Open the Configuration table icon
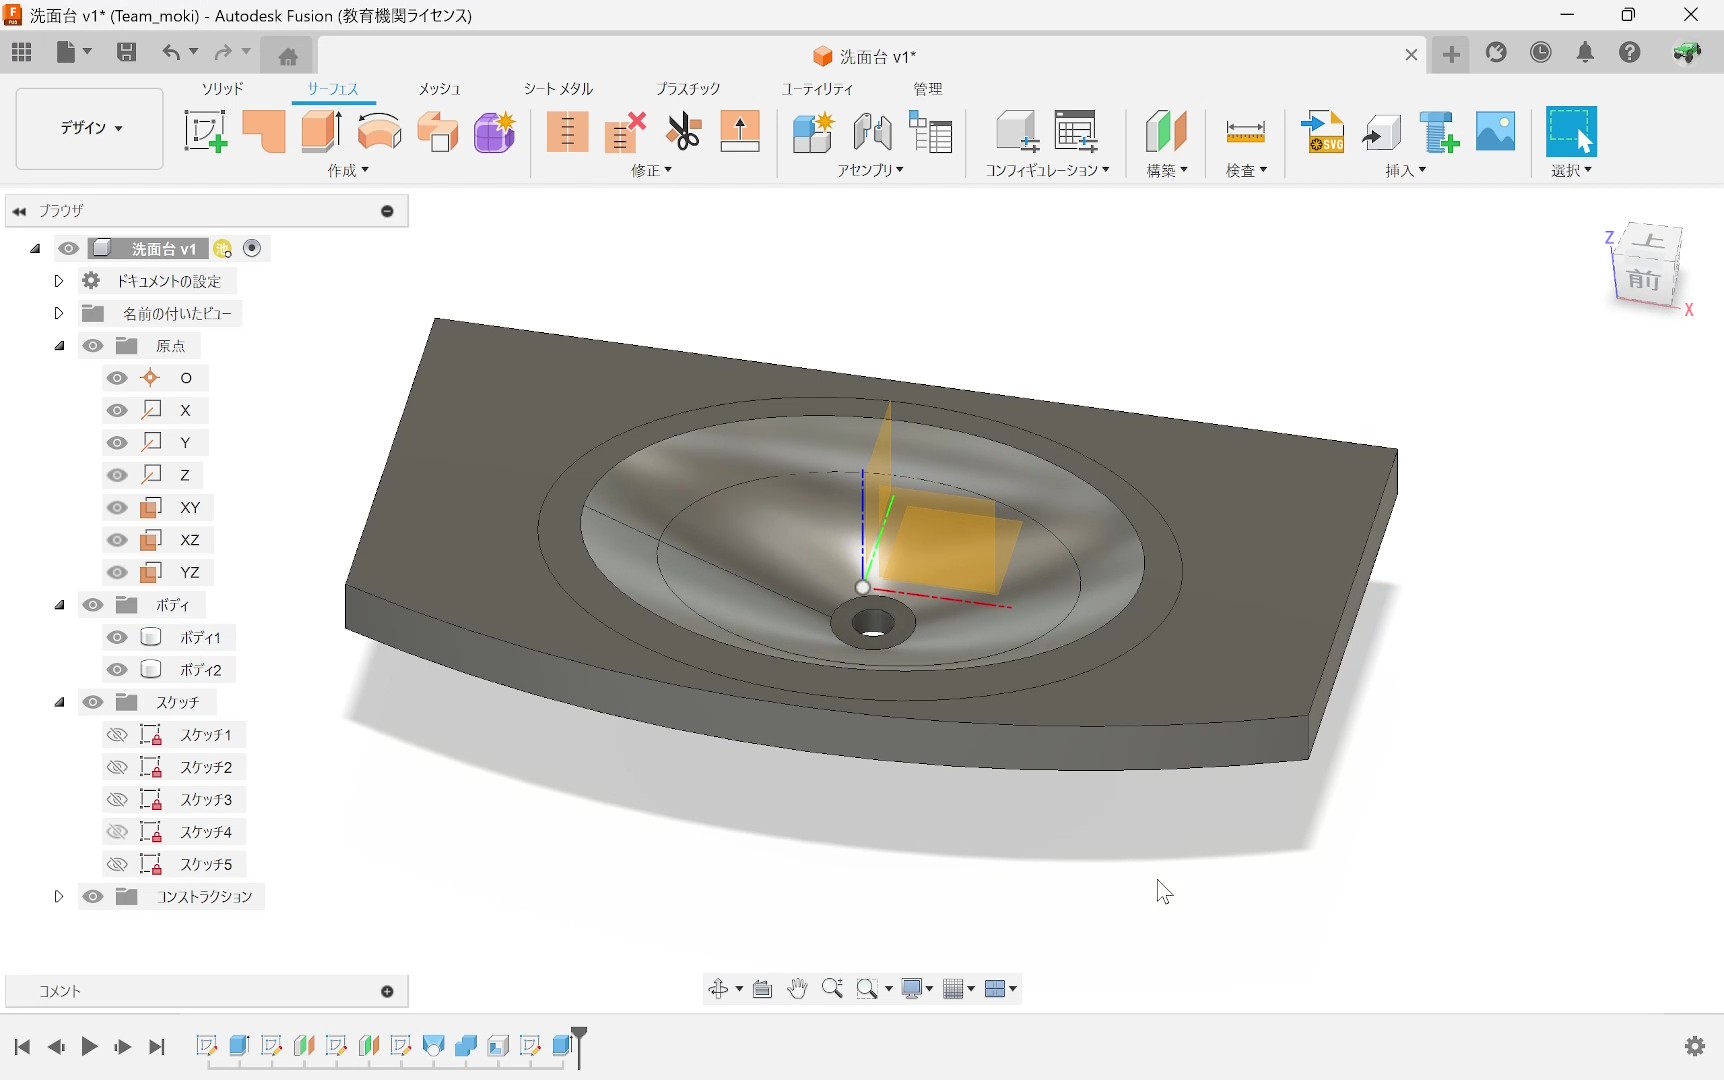The width and height of the screenshot is (1724, 1080). tap(1076, 132)
